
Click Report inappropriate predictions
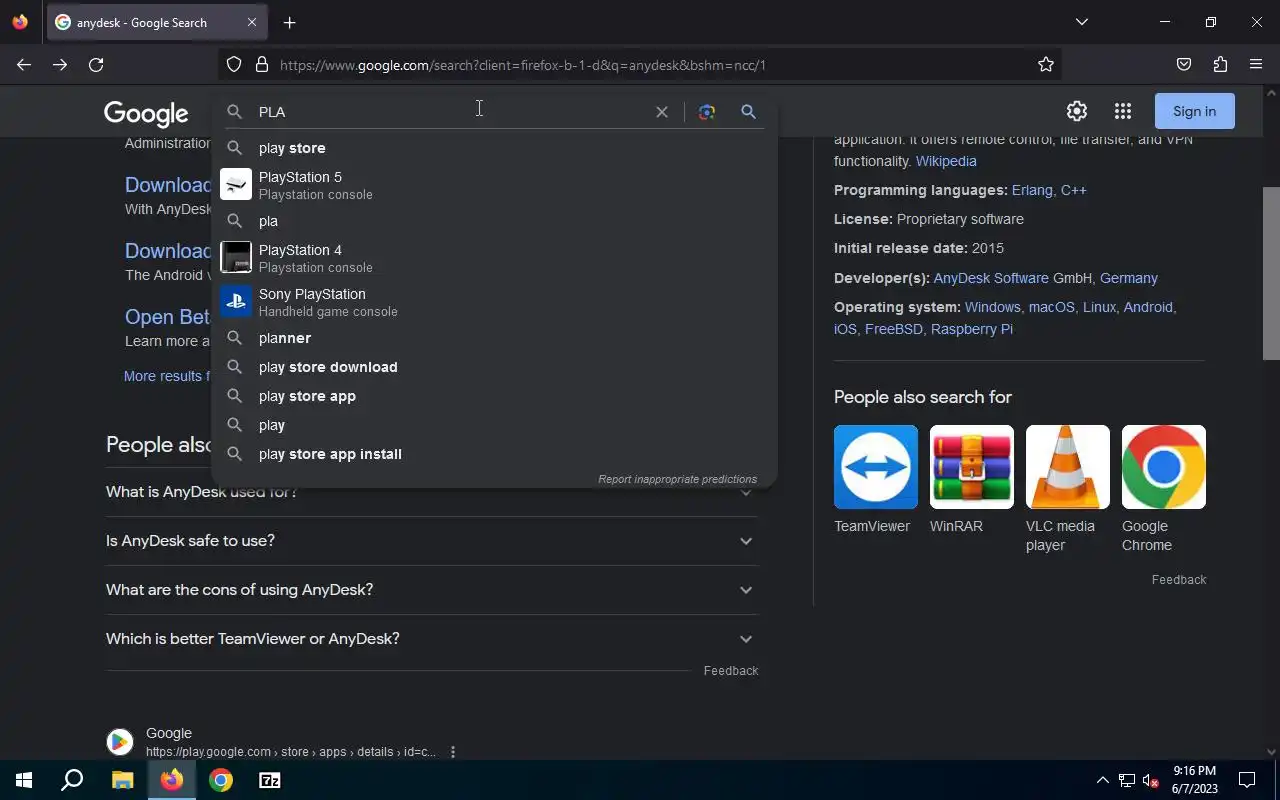(x=677, y=479)
